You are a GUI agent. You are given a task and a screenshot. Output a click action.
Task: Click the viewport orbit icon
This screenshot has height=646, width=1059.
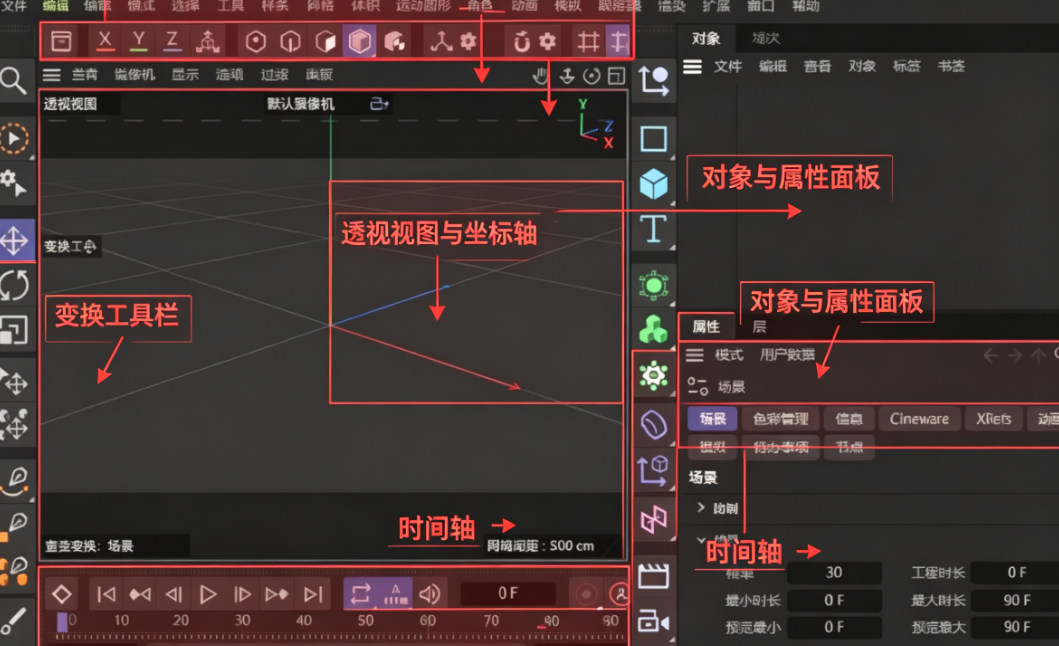592,76
